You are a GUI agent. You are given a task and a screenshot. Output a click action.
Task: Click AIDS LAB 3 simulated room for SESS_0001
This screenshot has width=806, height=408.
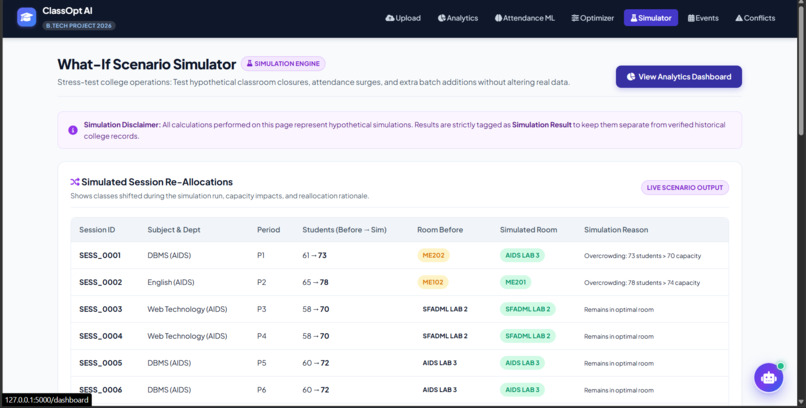(522, 255)
